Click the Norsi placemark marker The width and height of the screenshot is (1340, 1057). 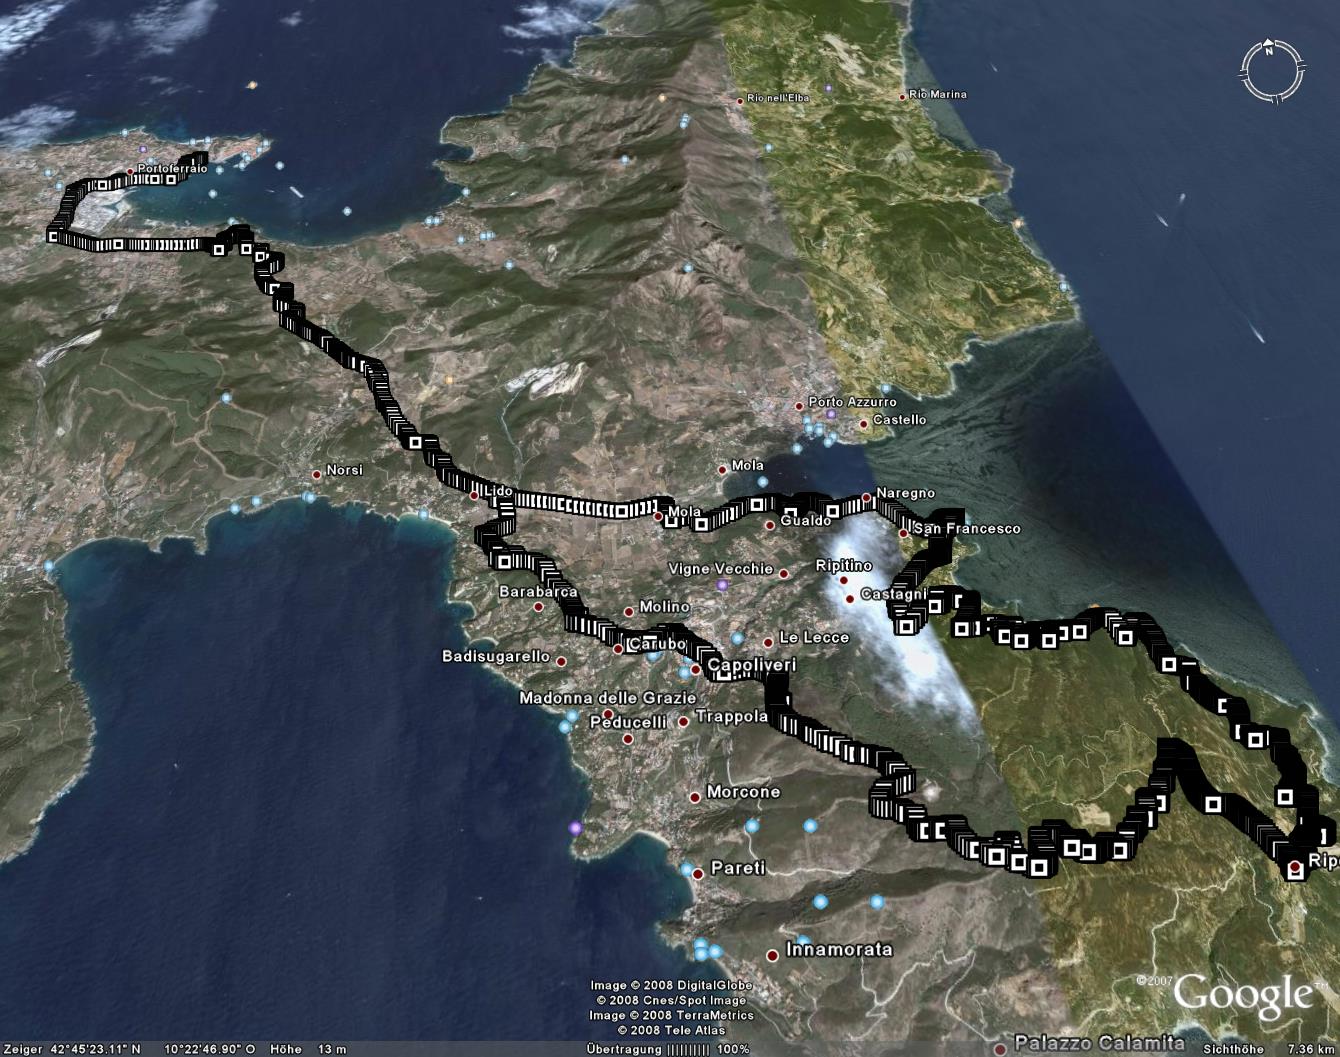coord(317,474)
